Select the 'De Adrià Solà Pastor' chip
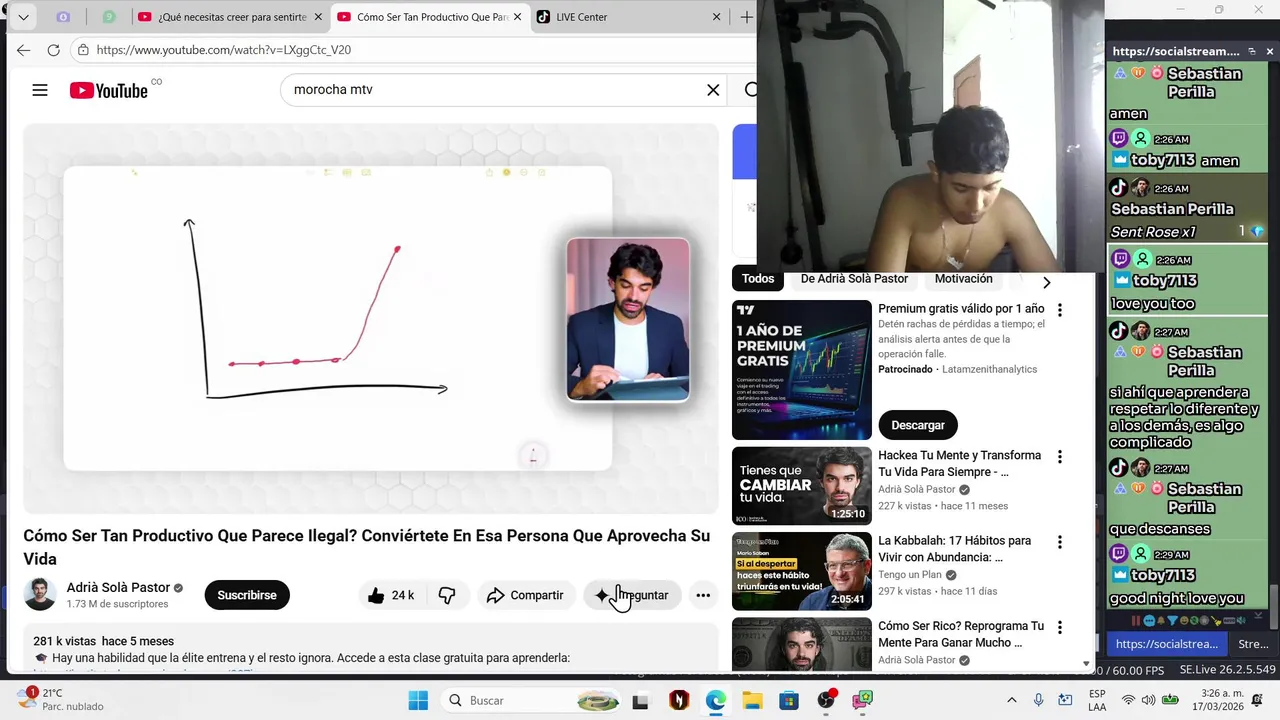The height and width of the screenshot is (720, 1280). click(854, 279)
